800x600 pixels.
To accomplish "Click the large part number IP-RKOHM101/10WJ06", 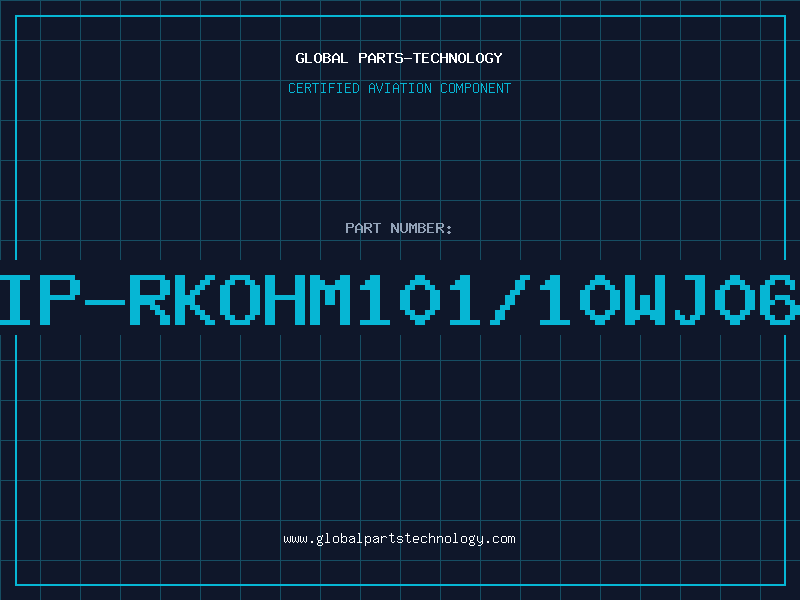I will (x=400, y=299).
